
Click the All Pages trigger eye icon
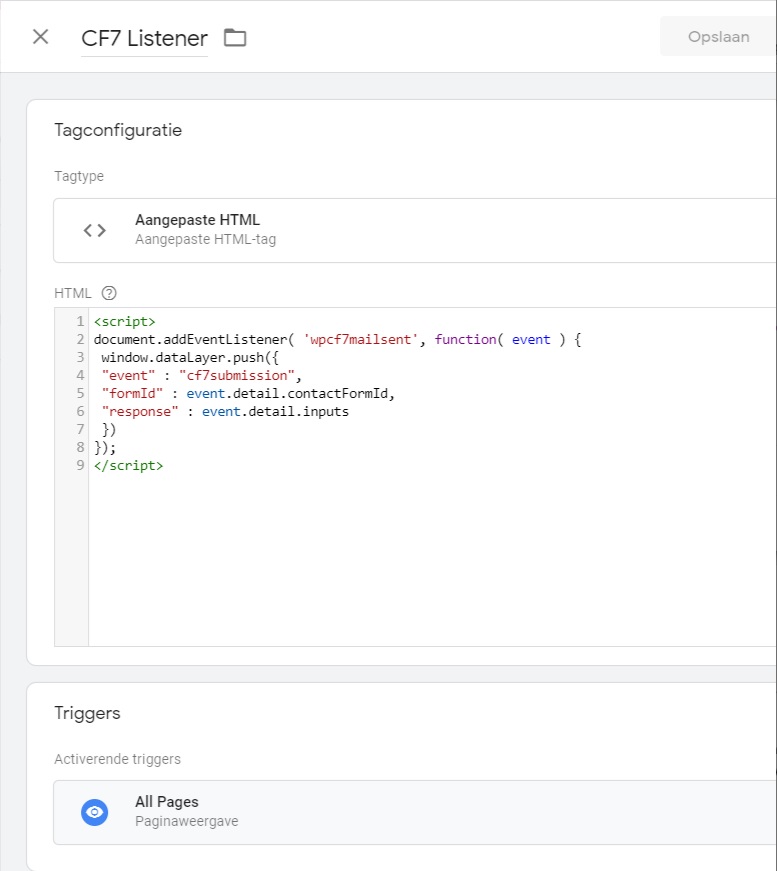(x=94, y=812)
